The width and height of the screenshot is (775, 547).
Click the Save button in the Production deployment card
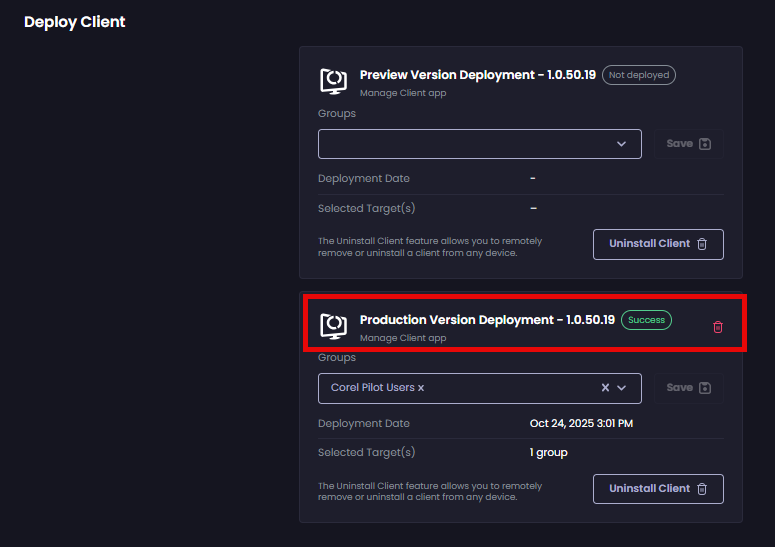pyautogui.click(x=689, y=388)
